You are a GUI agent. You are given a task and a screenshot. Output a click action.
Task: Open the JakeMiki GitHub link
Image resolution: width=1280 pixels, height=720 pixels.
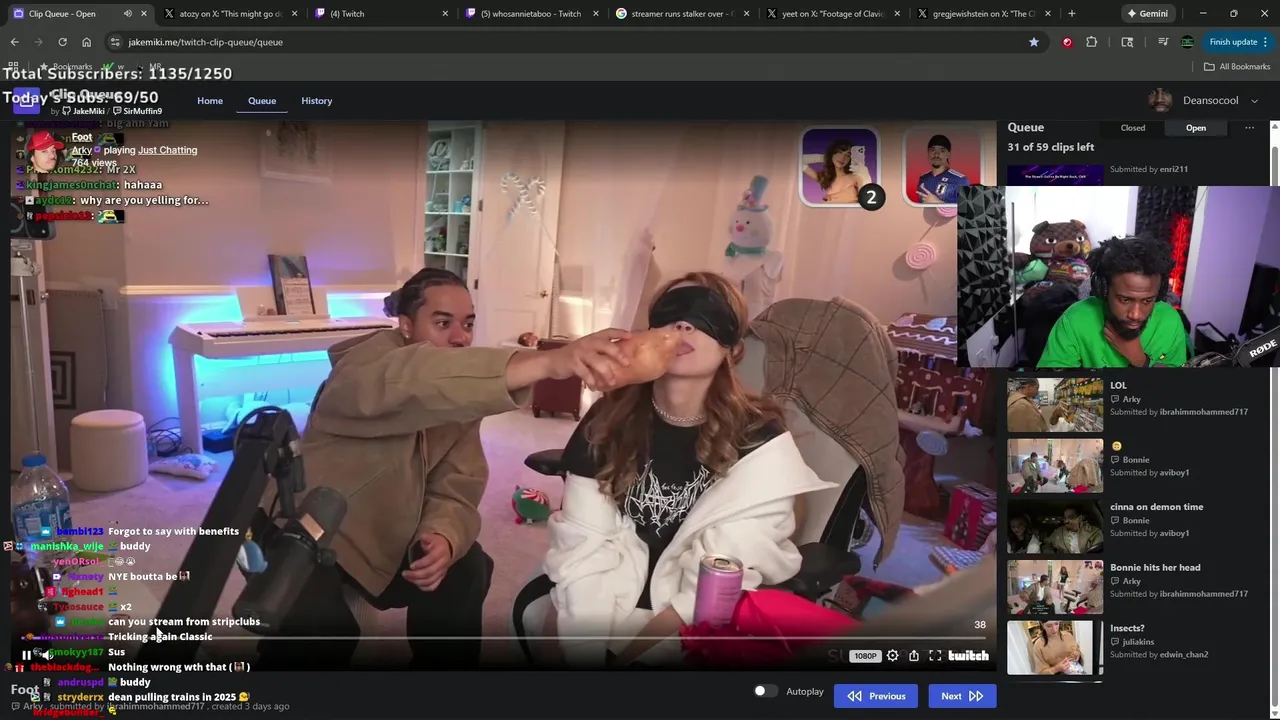point(83,111)
